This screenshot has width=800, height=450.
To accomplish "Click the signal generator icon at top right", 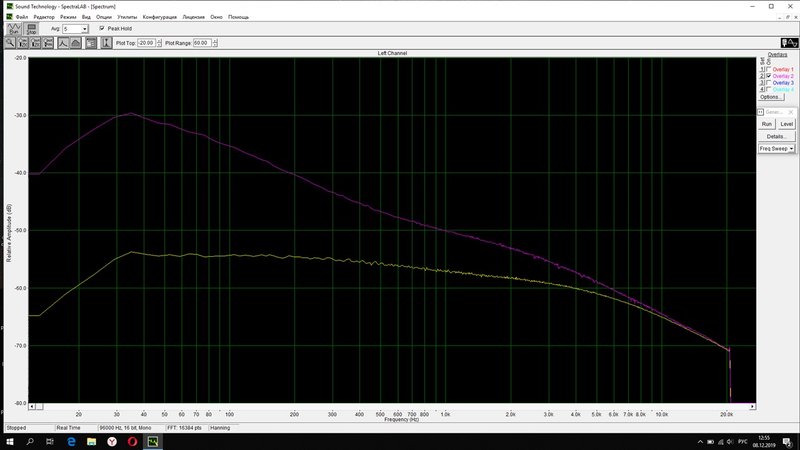I will coord(789,43).
